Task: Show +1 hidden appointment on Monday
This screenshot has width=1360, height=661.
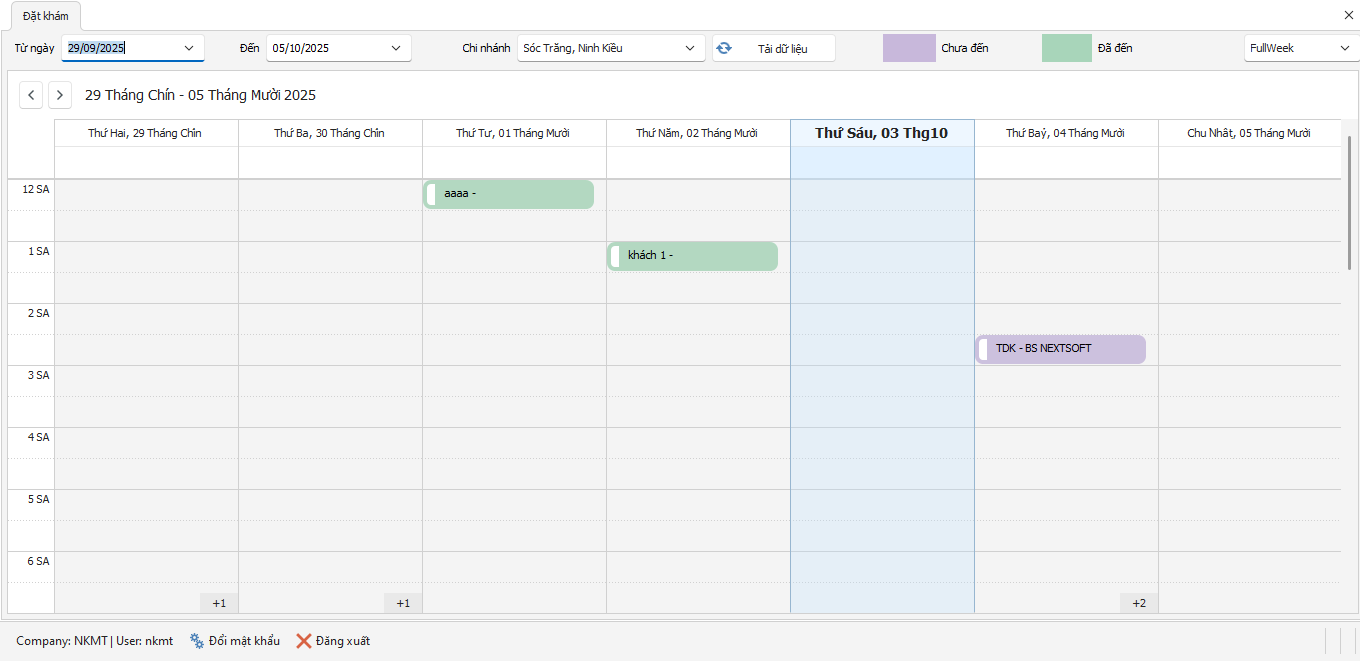Action: tap(219, 603)
